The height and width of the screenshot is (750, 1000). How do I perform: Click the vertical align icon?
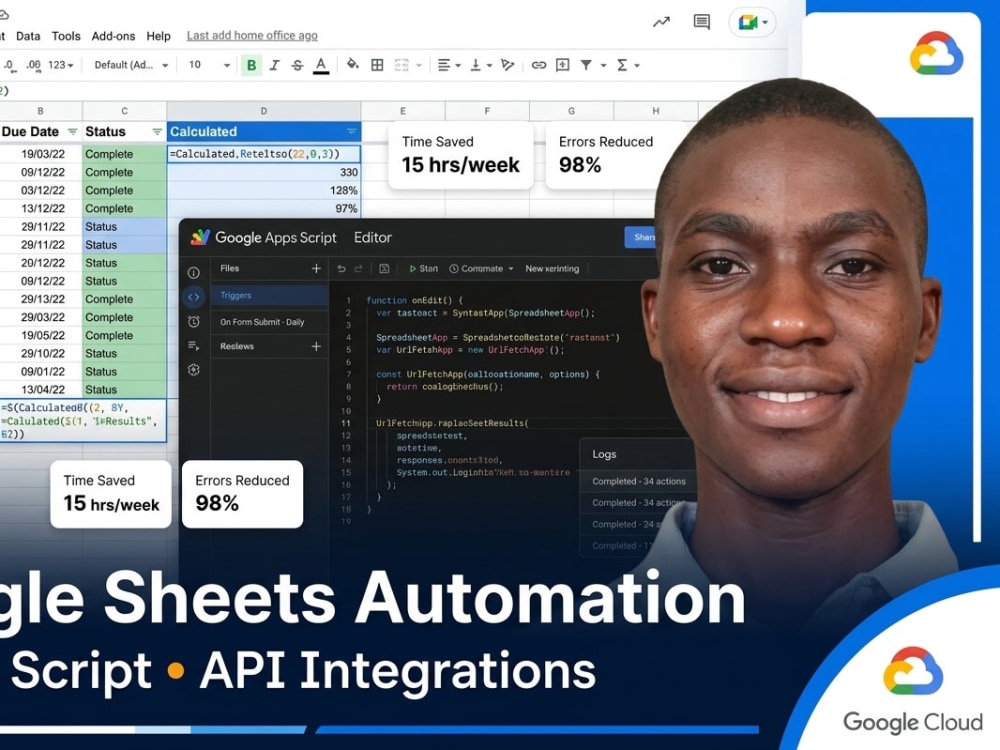[x=475, y=65]
